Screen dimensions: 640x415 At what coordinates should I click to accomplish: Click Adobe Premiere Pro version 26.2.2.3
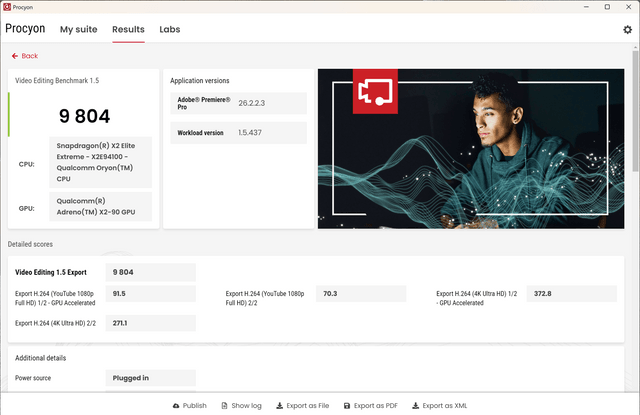coord(251,103)
